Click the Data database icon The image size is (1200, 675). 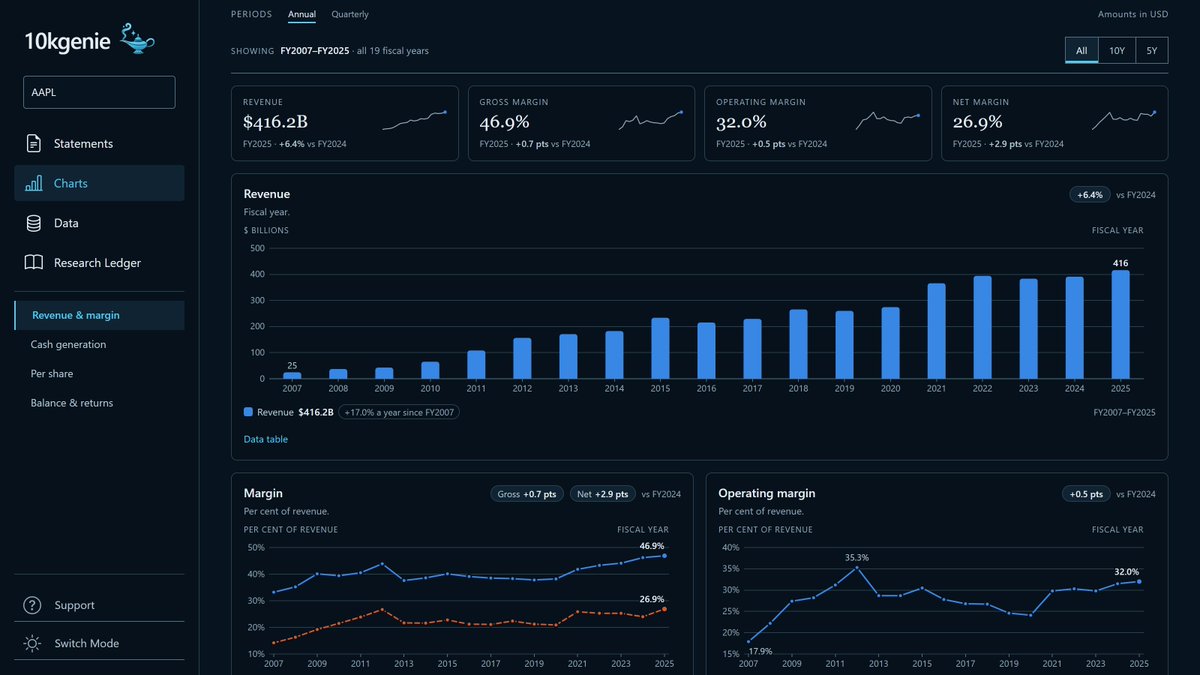point(34,223)
